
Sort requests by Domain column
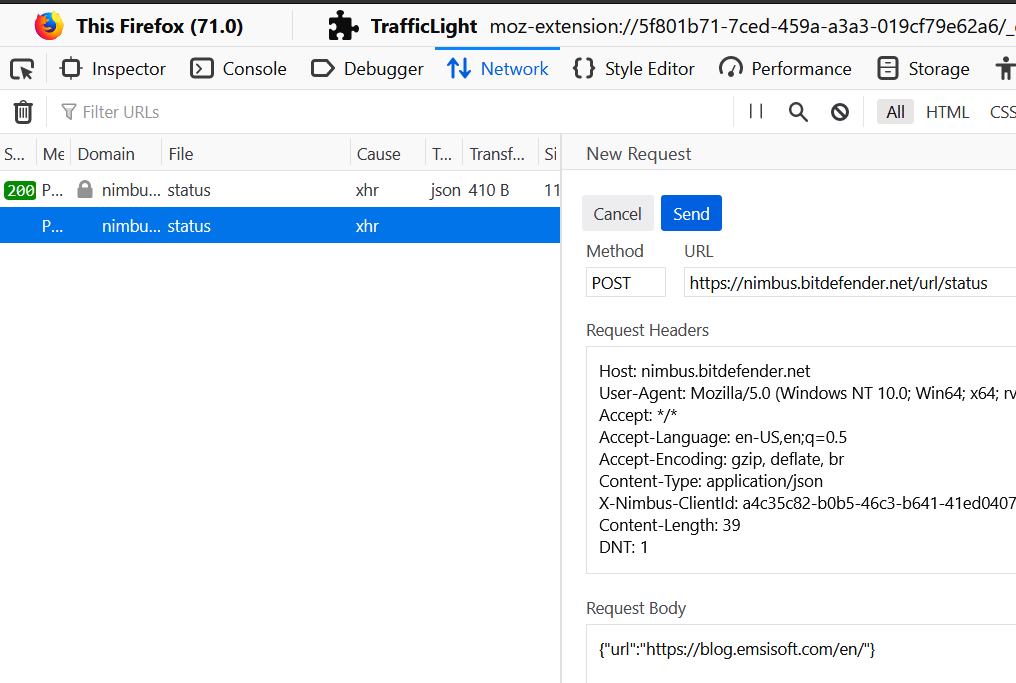pyautogui.click(x=106, y=154)
